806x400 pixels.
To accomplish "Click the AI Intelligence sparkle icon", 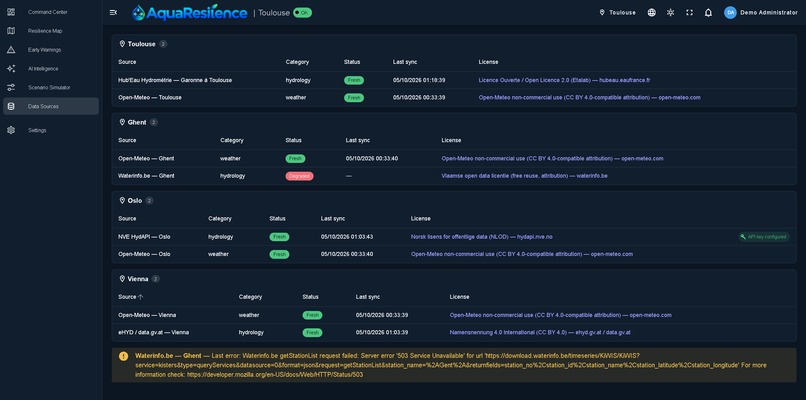I will (11, 68).
